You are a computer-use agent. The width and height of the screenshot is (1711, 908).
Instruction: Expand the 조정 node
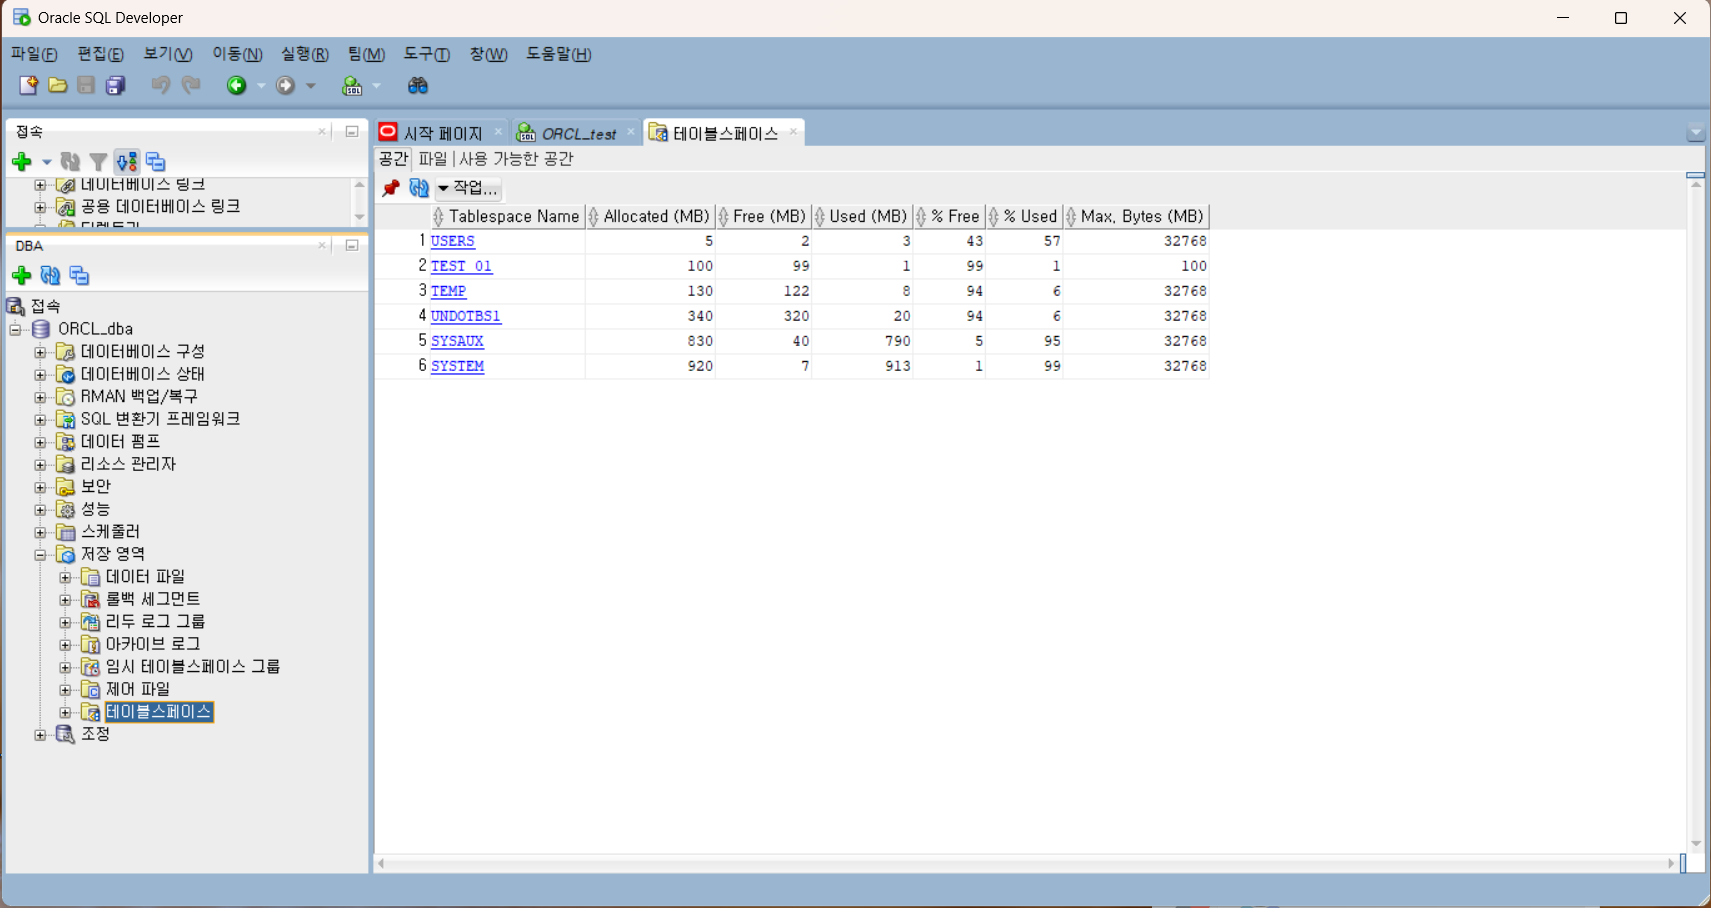point(40,735)
